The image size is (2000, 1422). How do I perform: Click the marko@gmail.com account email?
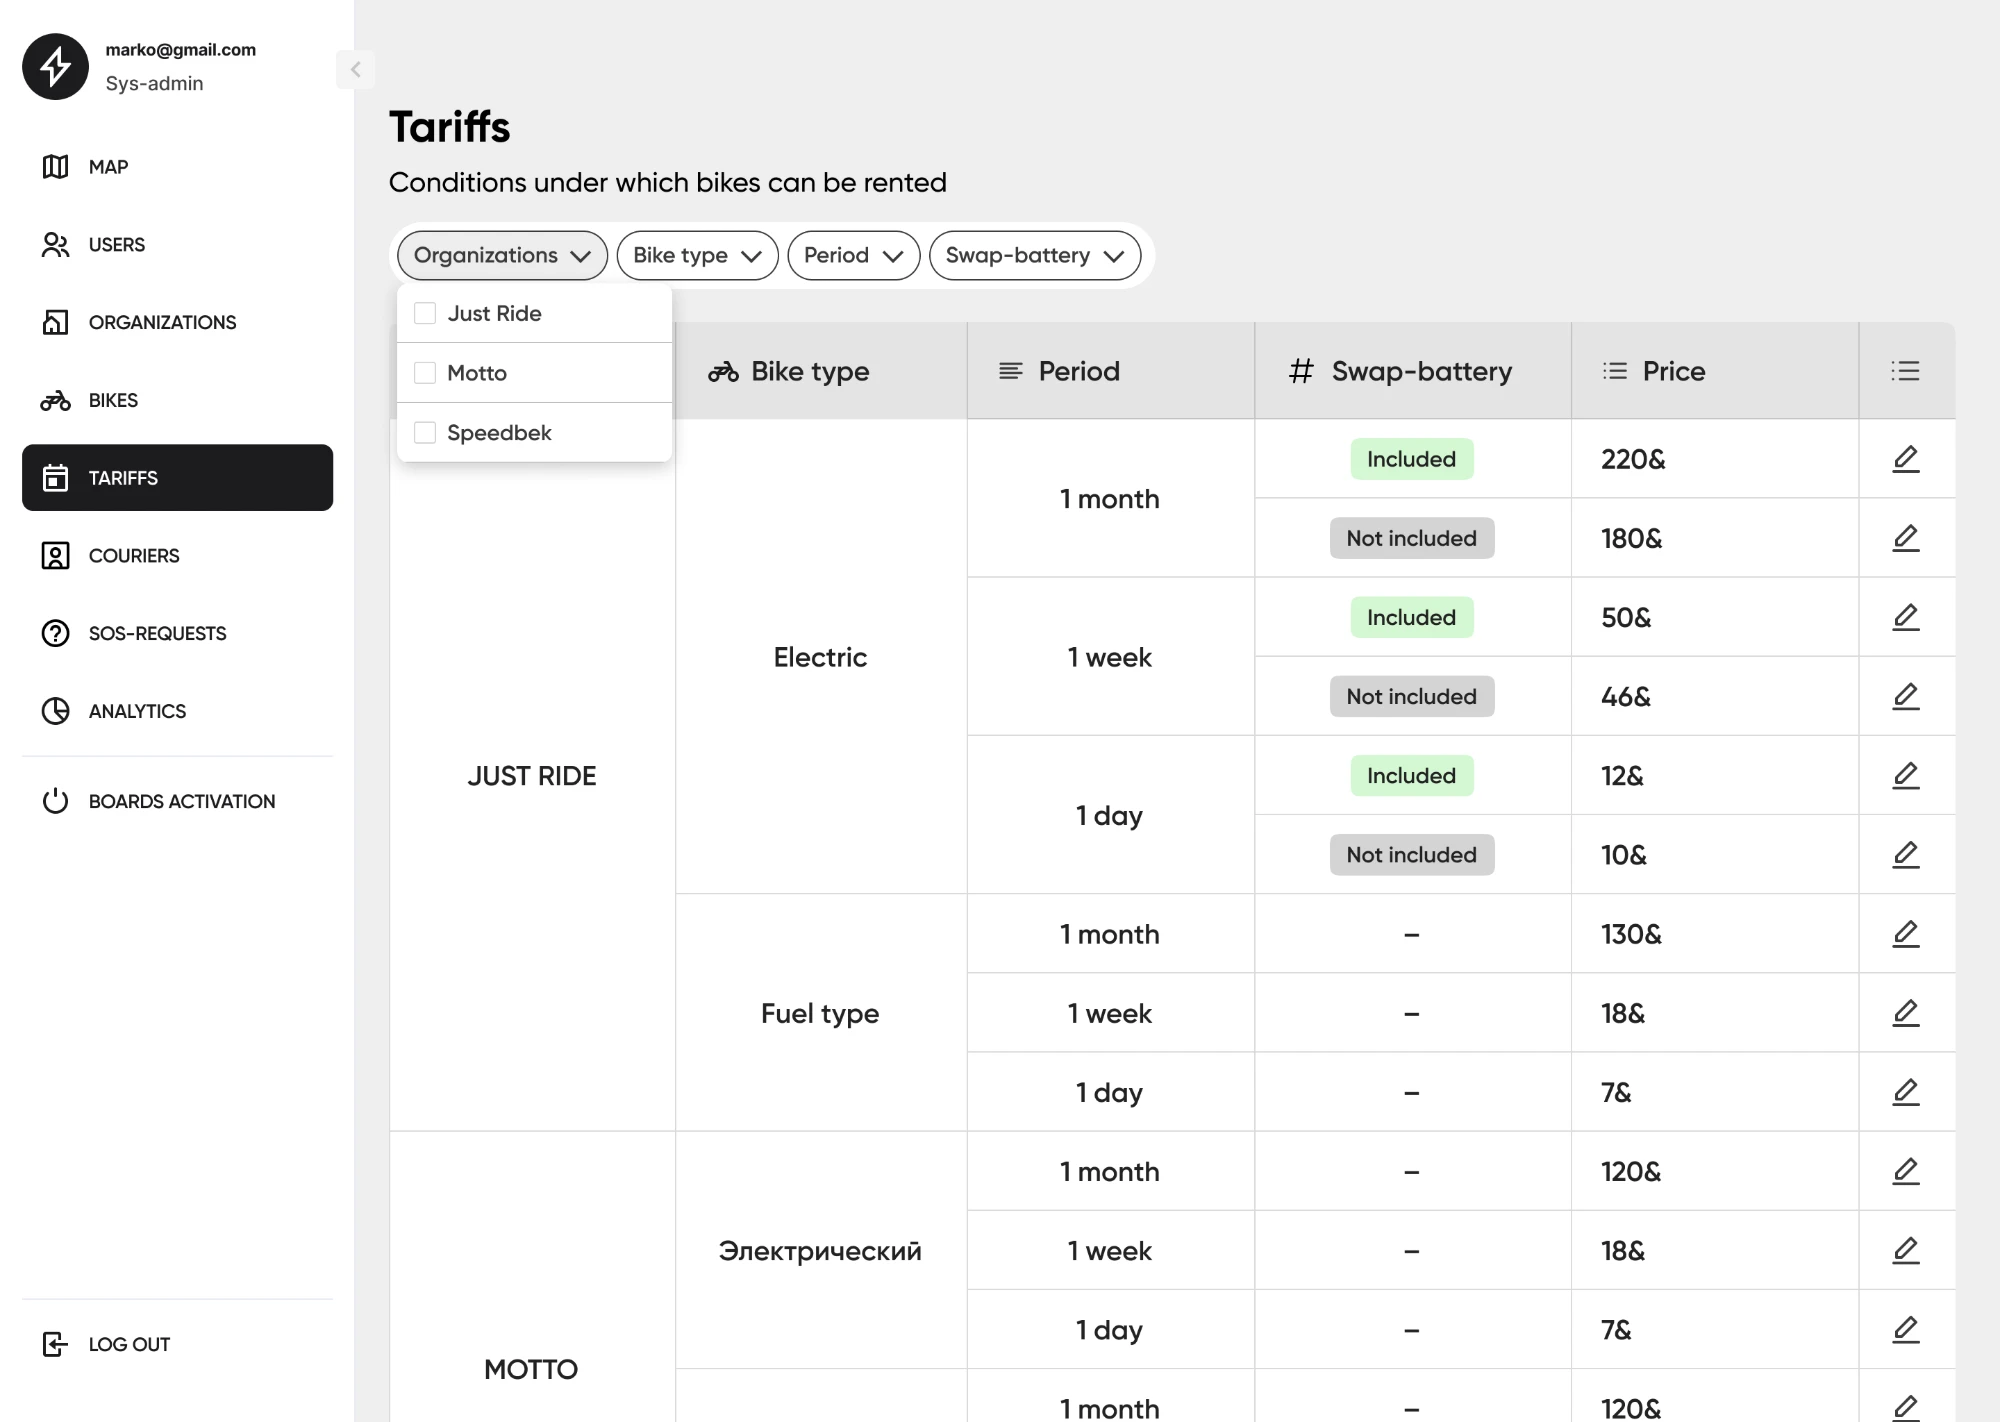click(181, 50)
